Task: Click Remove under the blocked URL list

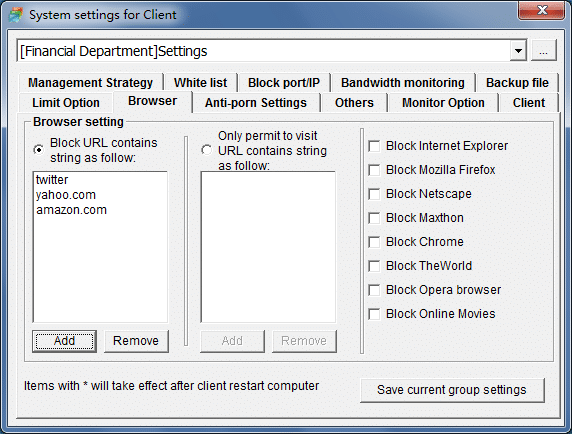Action: pyautogui.click(x=136, y=341)
